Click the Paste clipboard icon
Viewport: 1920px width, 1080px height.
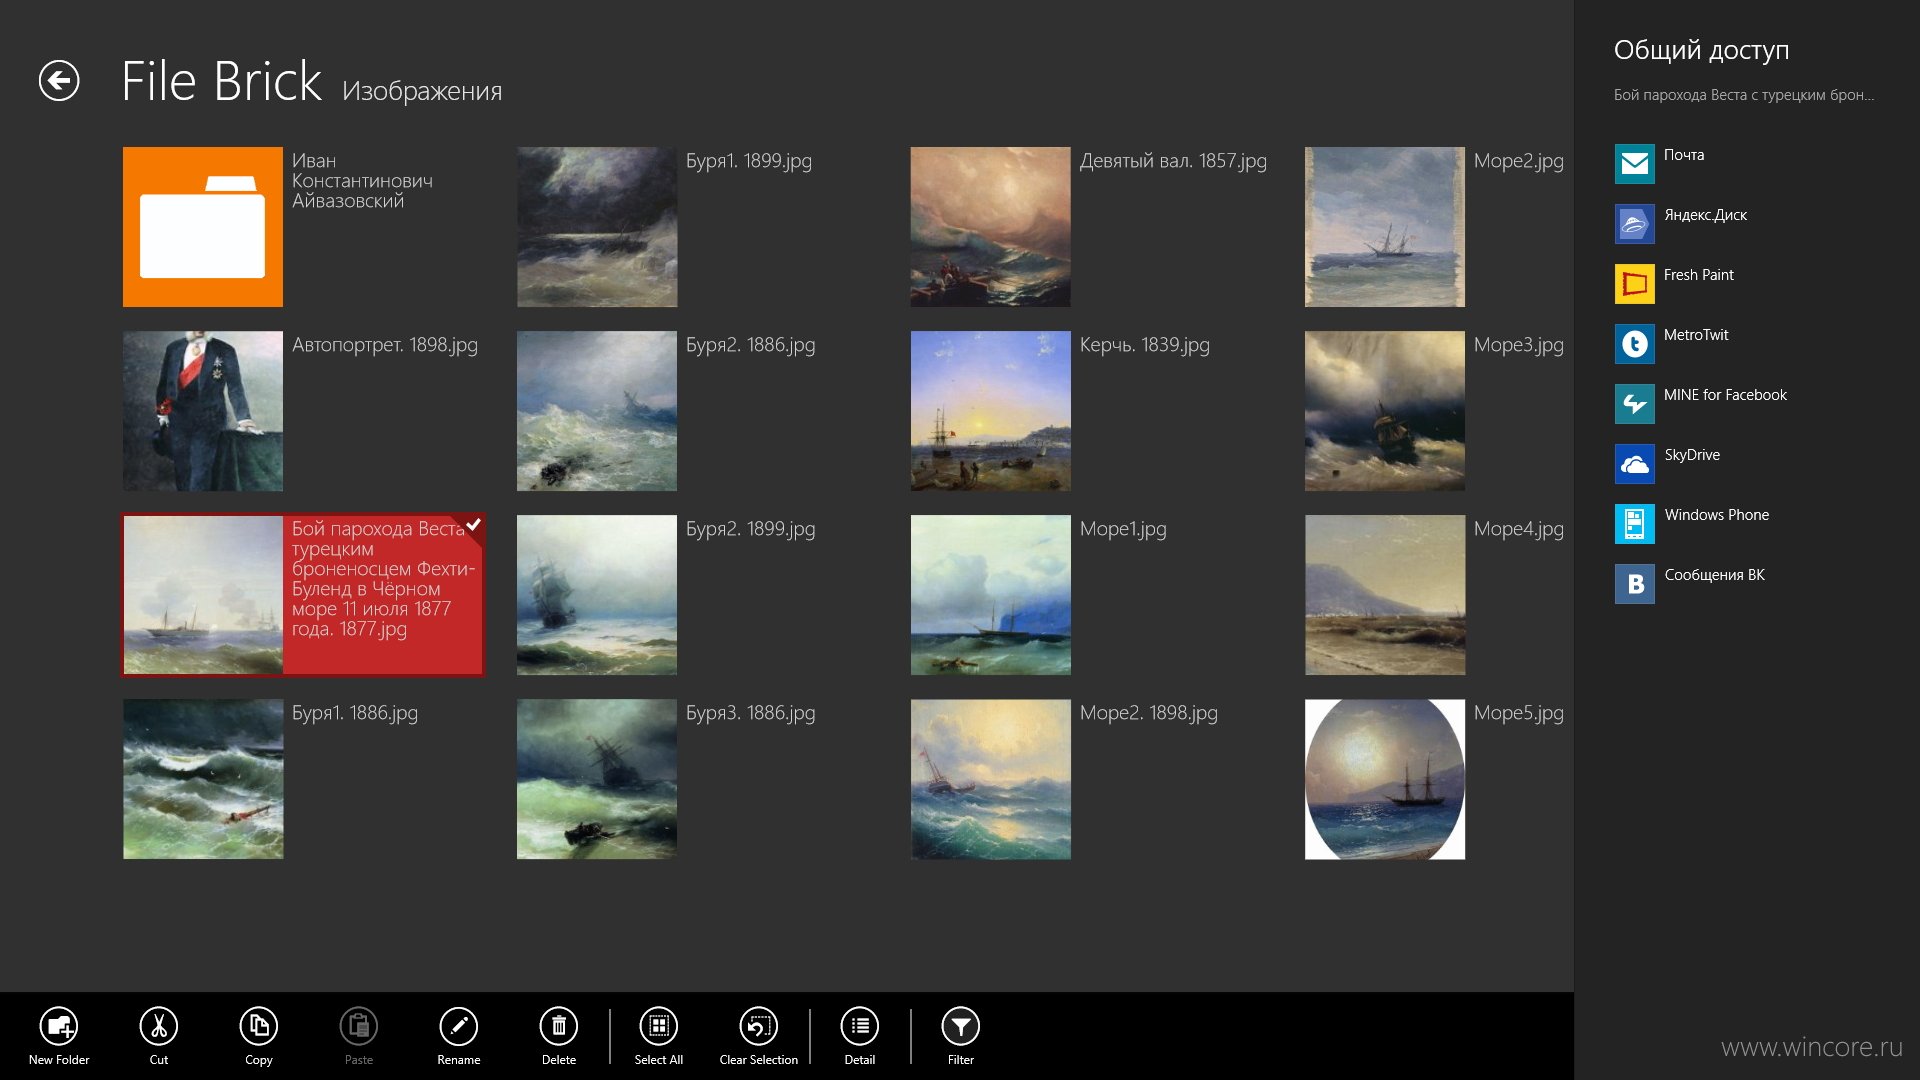(x=359, y=1026)
